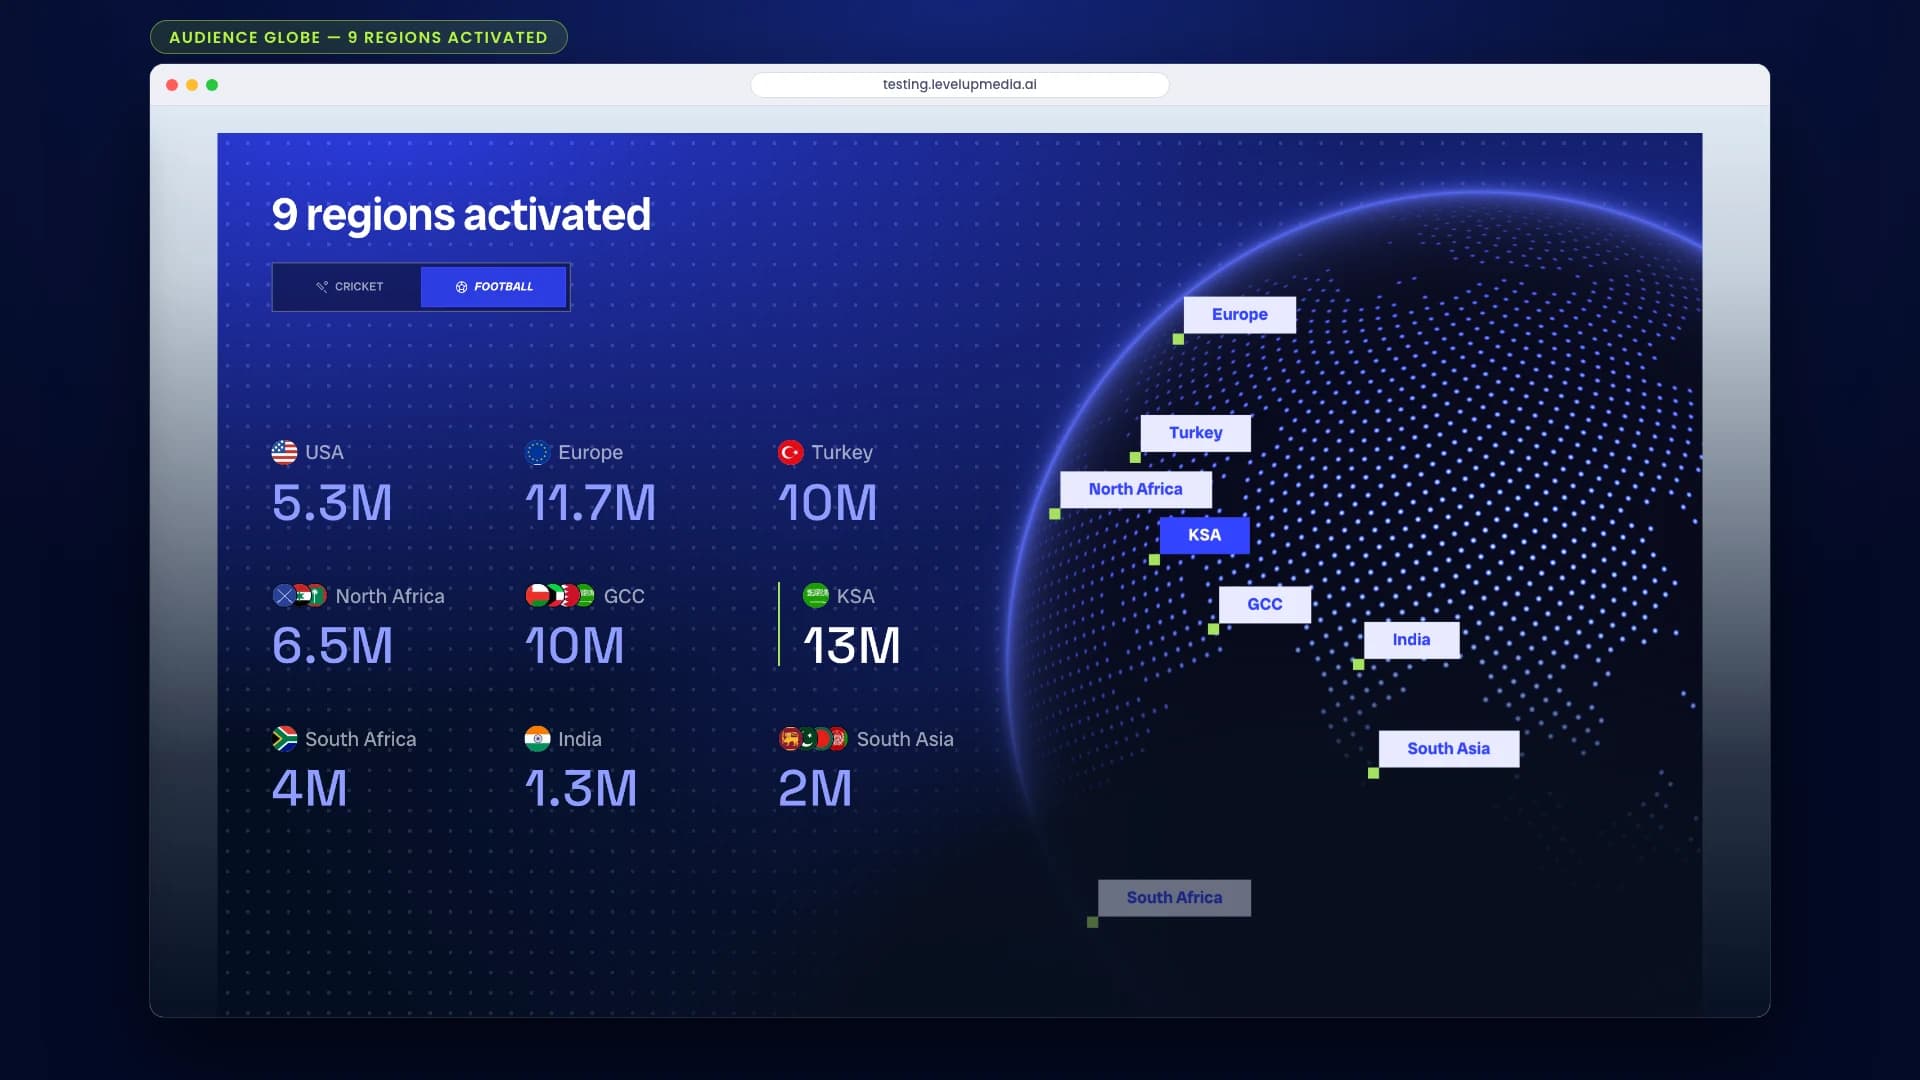Viewport: 1920px width, 1080px height.
Task: Click the USA 5.3M value
Action: coord(332,503)
